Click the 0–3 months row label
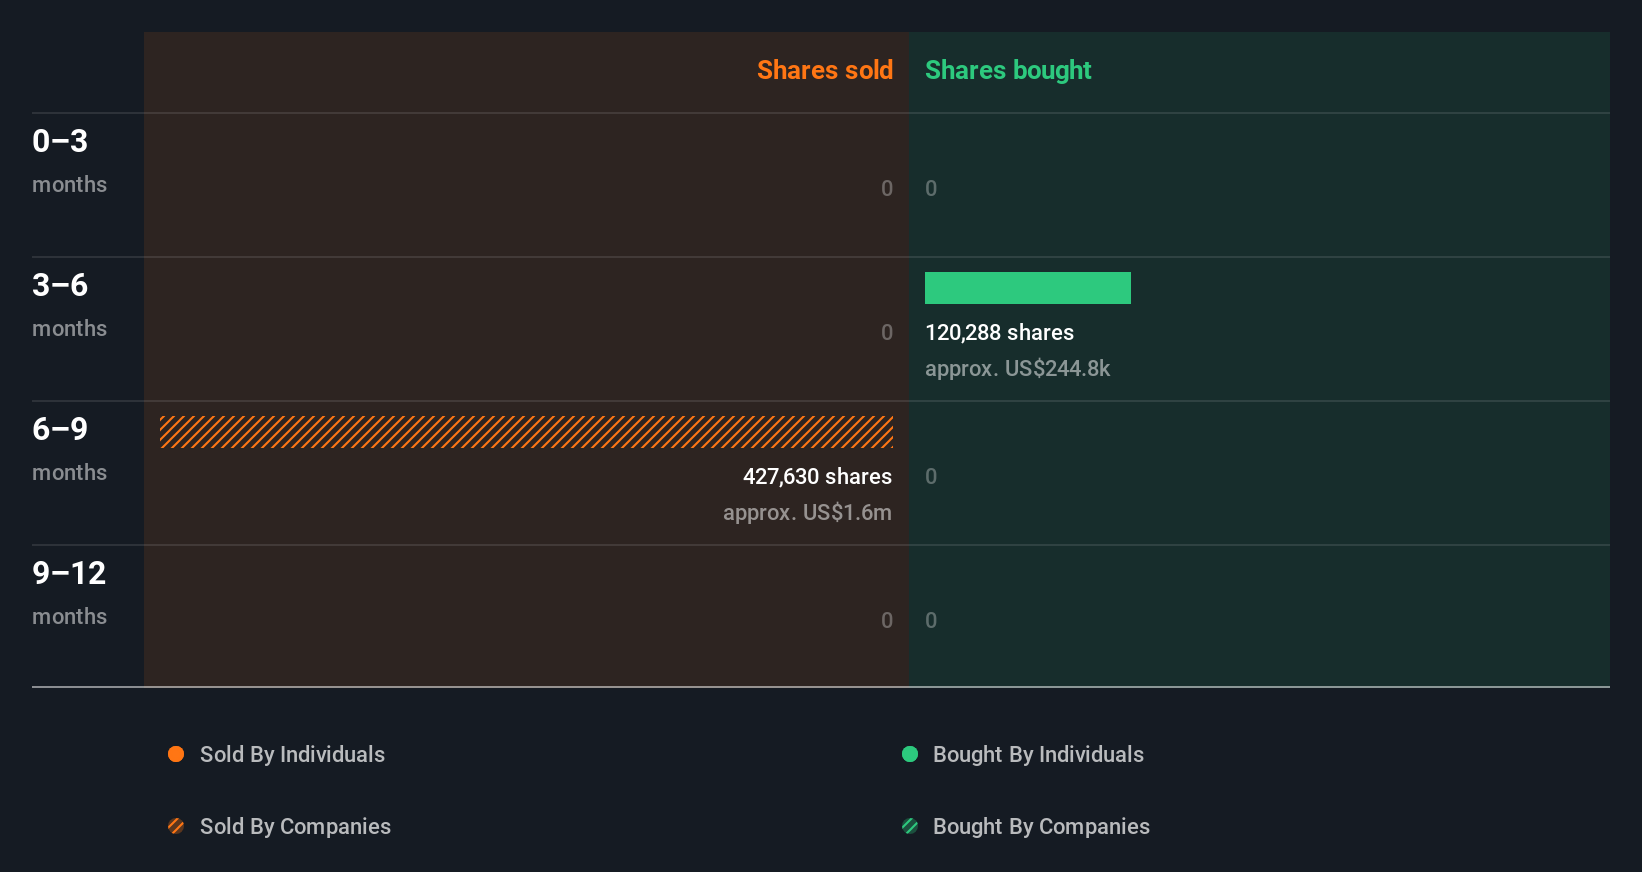Image resolution: width=1642 pixels, height=872 pixels. pos(69,160)
